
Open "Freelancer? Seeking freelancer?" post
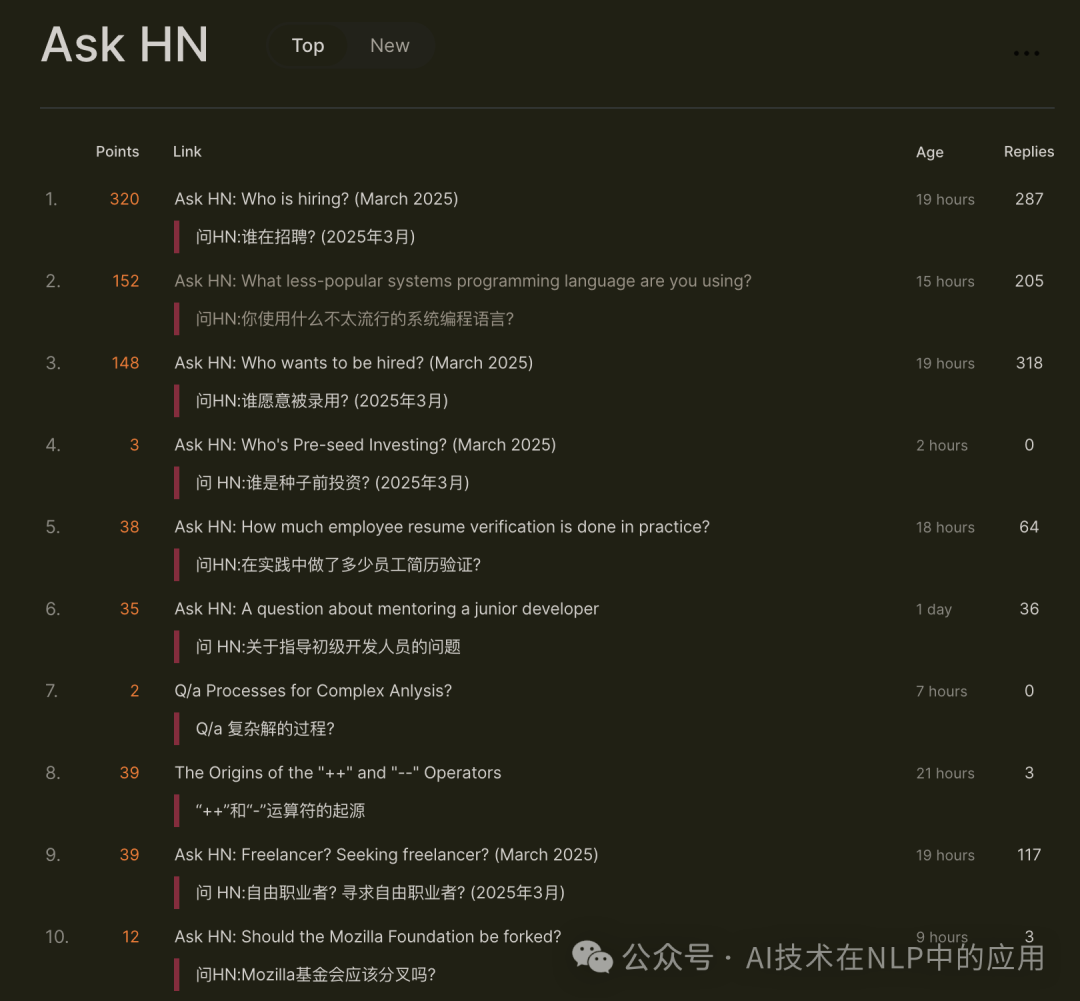[386, 855]
